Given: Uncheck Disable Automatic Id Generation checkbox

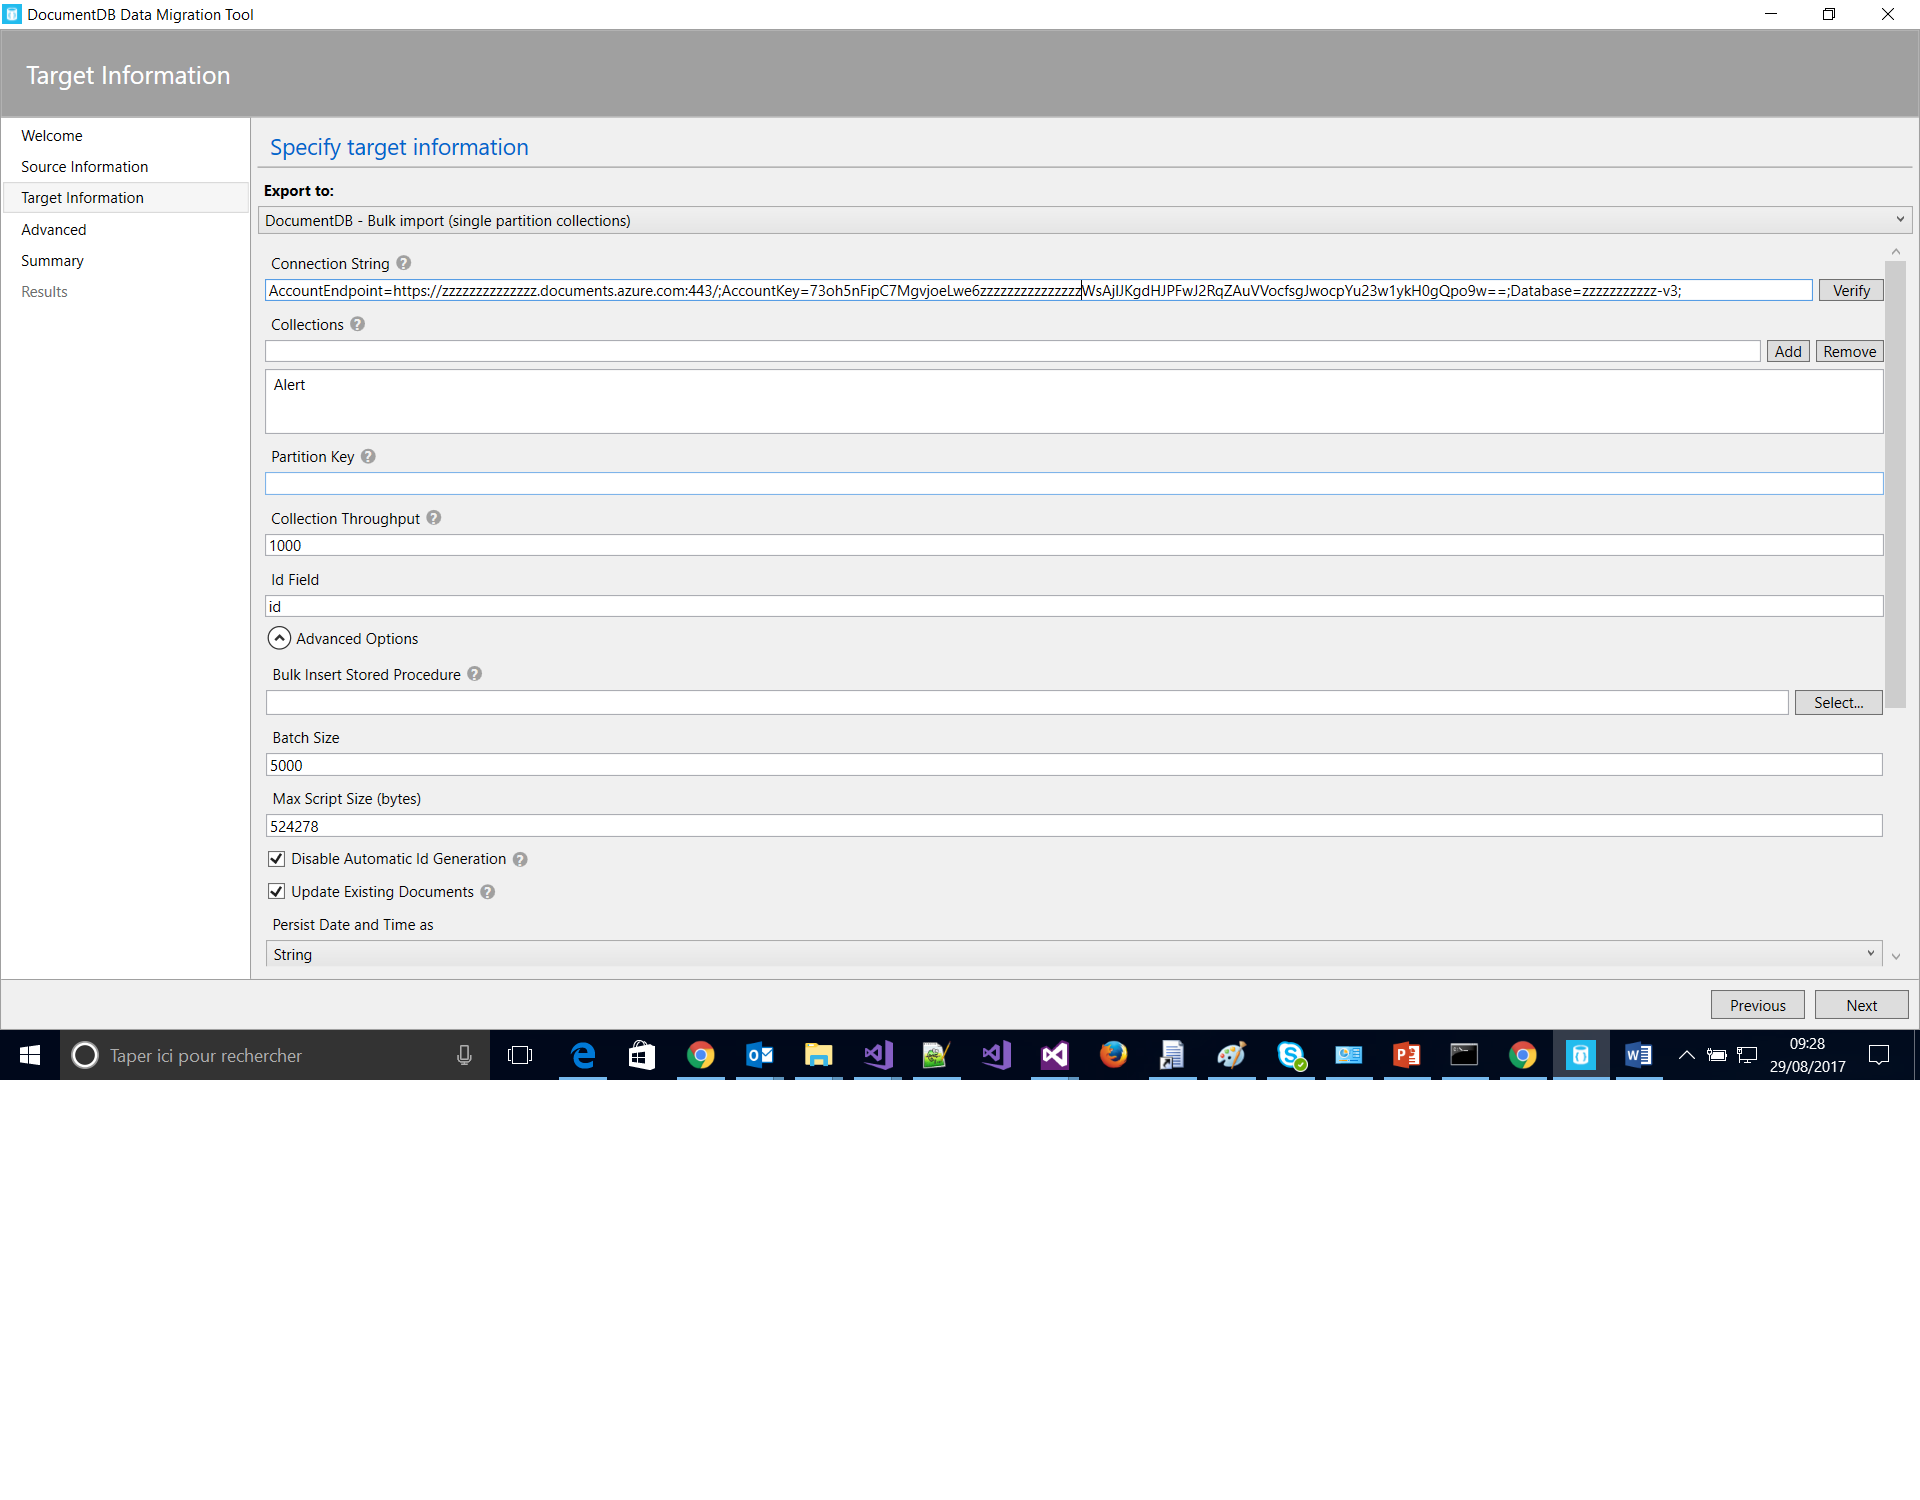Looking at the screenshot, I should click(x=277, y=859).
